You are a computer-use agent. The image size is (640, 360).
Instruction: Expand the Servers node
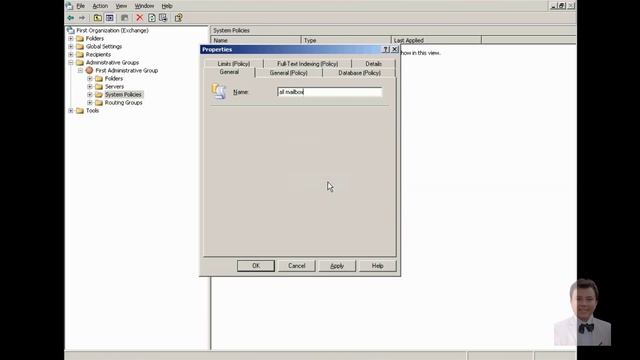pyautogui.click(x=90, y=87)
